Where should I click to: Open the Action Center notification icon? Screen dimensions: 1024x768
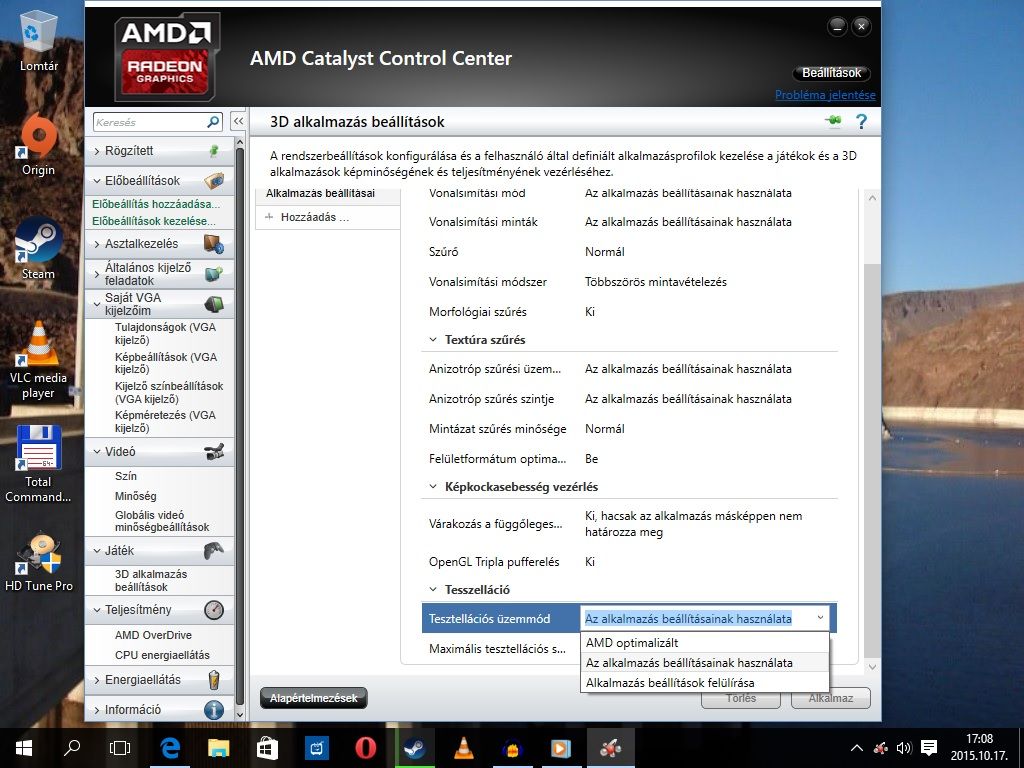tap(929, 748)
